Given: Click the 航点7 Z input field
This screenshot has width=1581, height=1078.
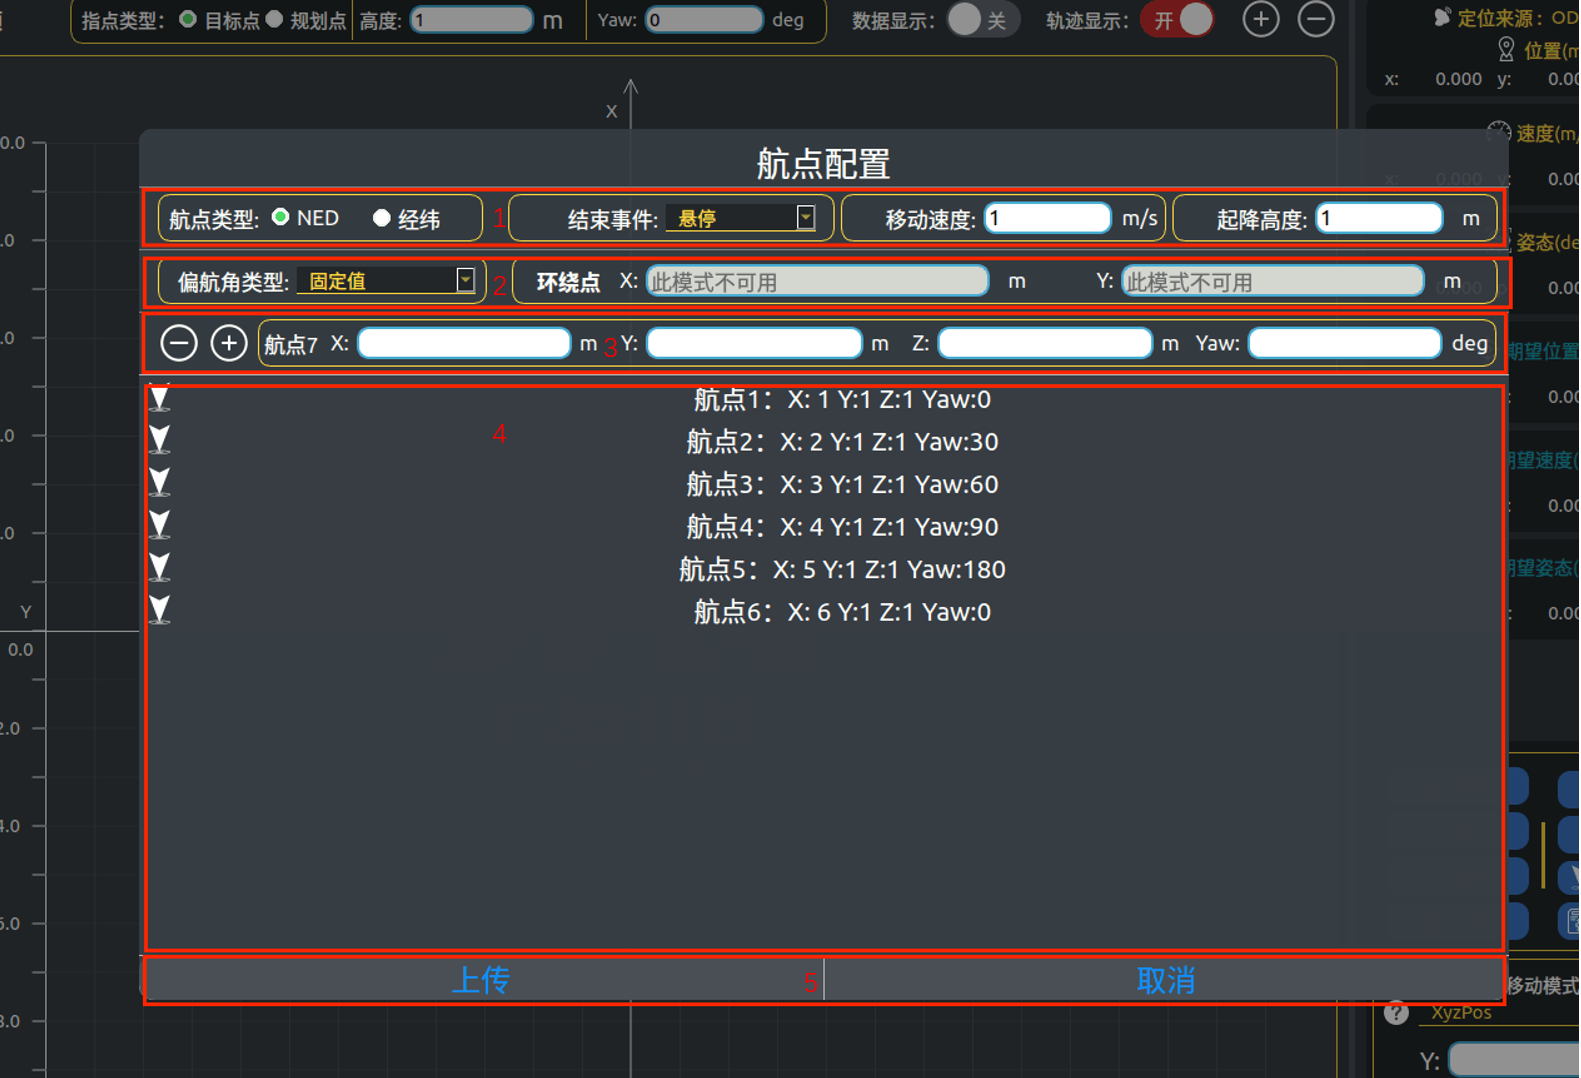Looking at the screenshot, I should click(1045, 343).
